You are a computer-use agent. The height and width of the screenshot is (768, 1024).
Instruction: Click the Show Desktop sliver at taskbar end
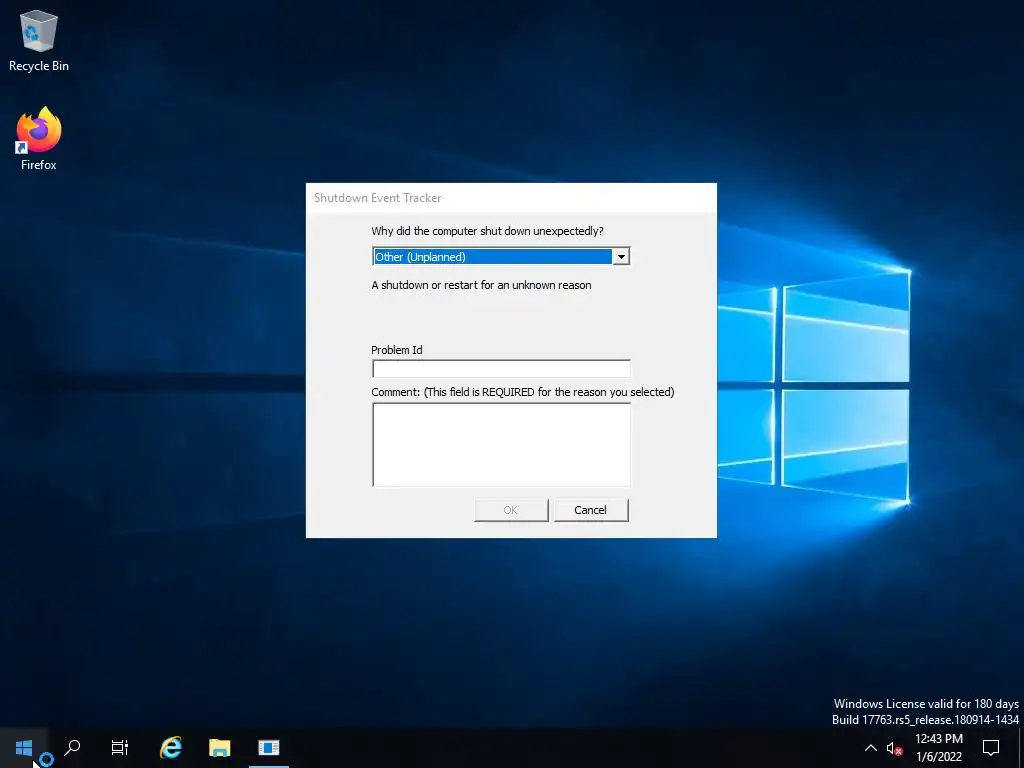coord(1021,748)
